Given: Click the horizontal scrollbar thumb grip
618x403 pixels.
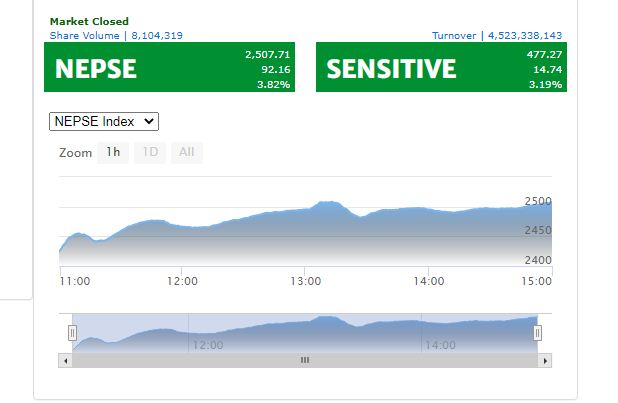Looking at the screenshot, I should click(x=305, y=360).
